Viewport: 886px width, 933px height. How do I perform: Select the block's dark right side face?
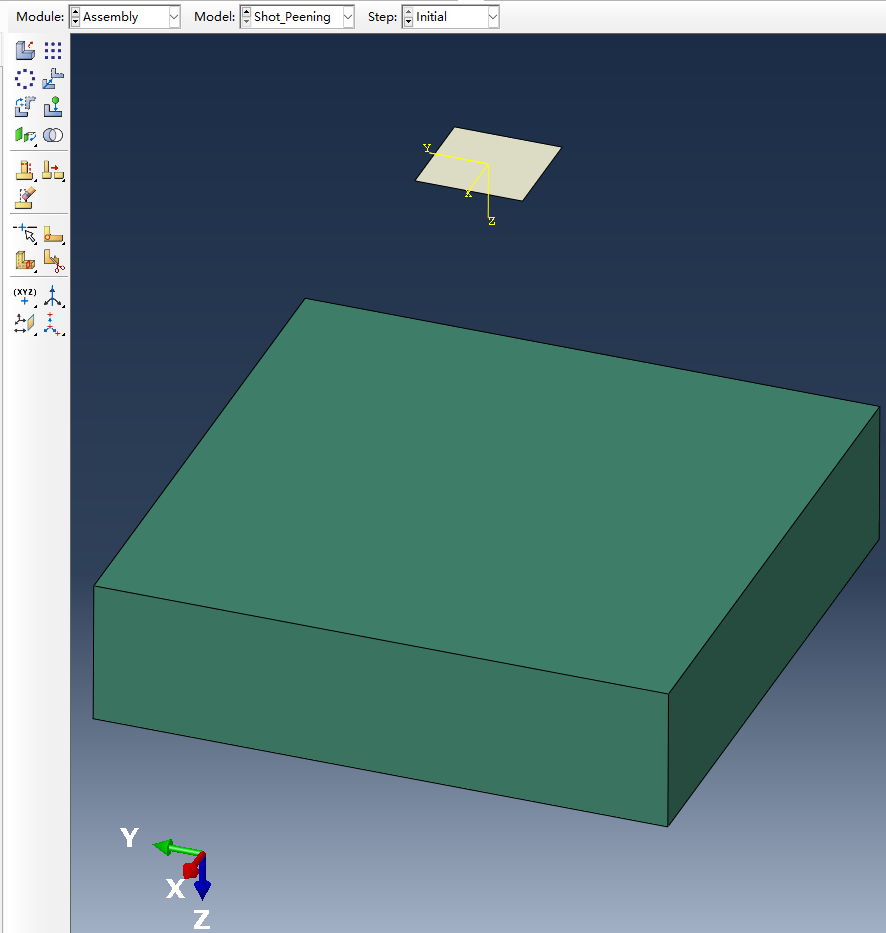click(774, 616)
